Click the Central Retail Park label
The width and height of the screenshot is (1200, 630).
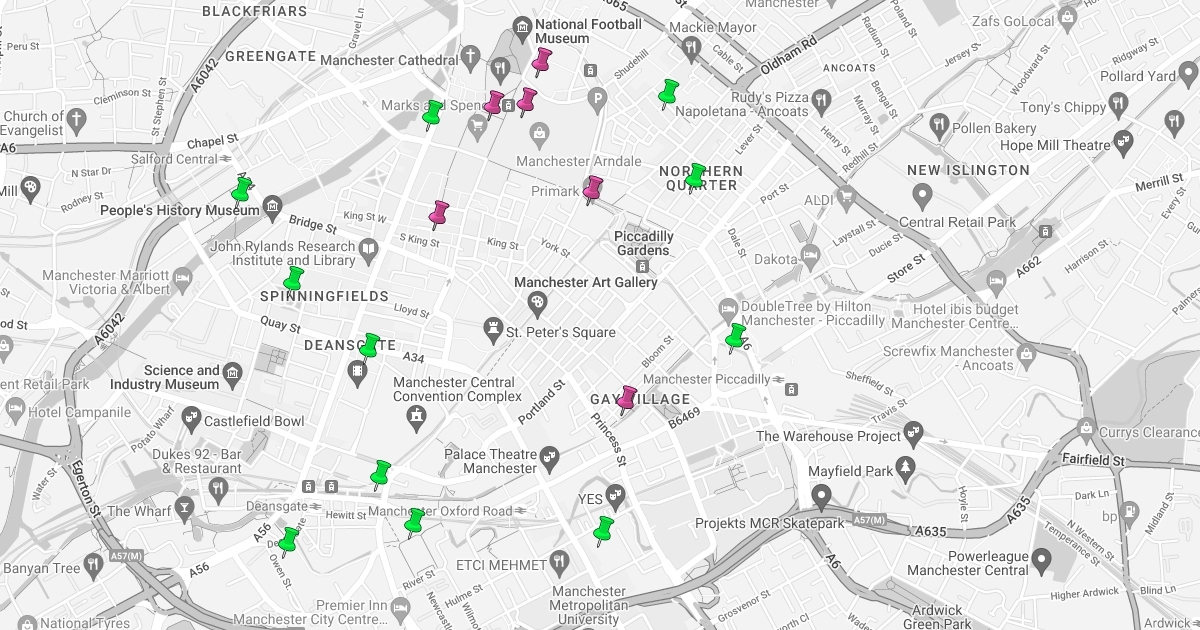(x=957, y=222)
